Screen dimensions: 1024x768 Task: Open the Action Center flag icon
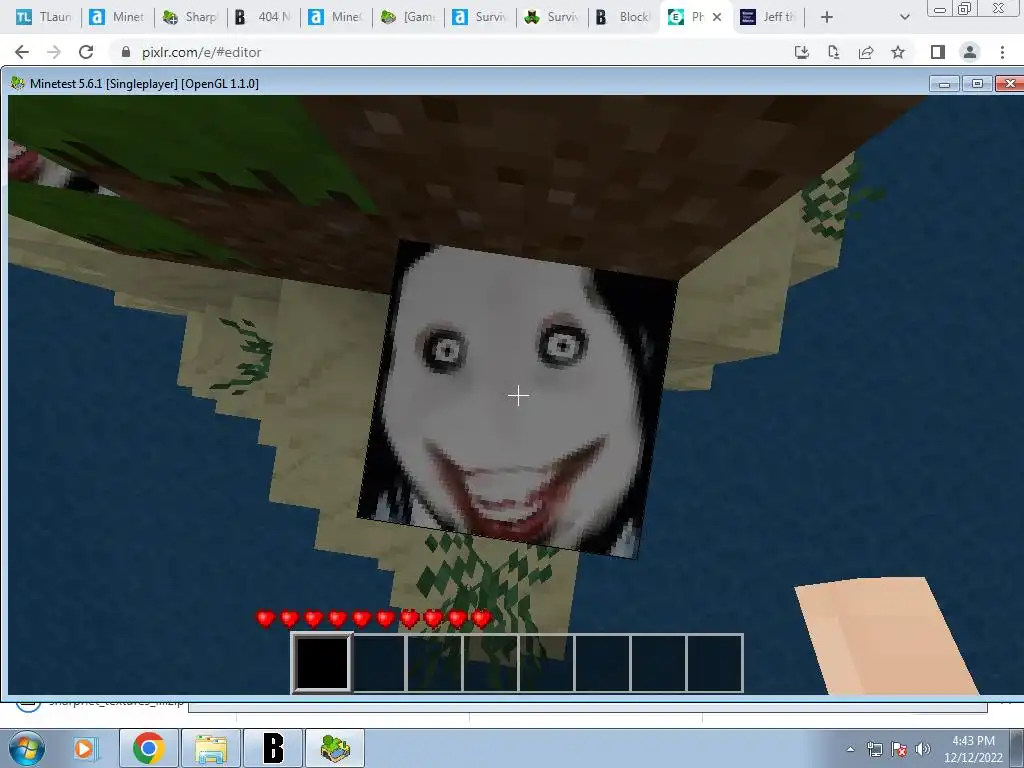899,749
